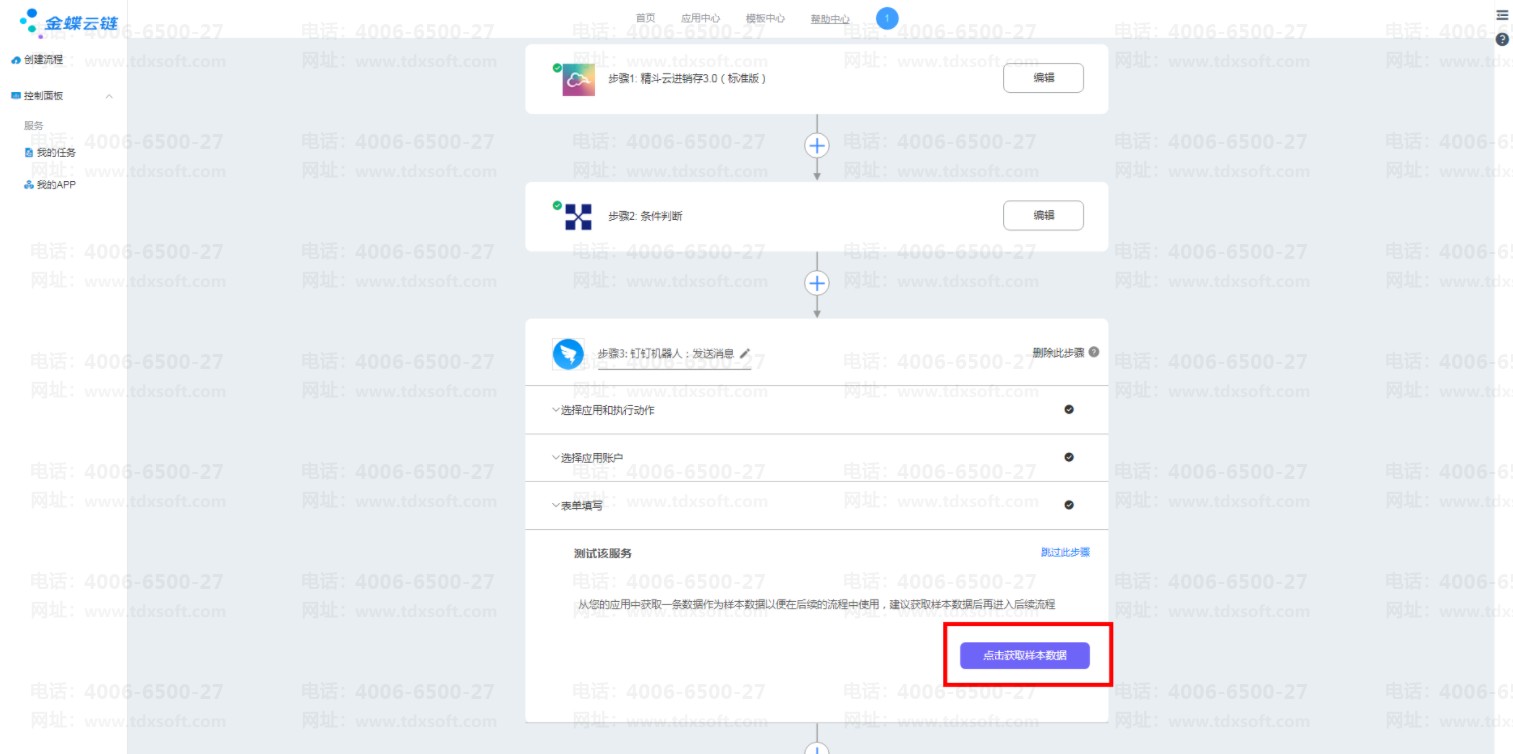Click the 精斗云进销存 app icon in step 1
The image size is (1513, 754).
[x=579, y=79]
